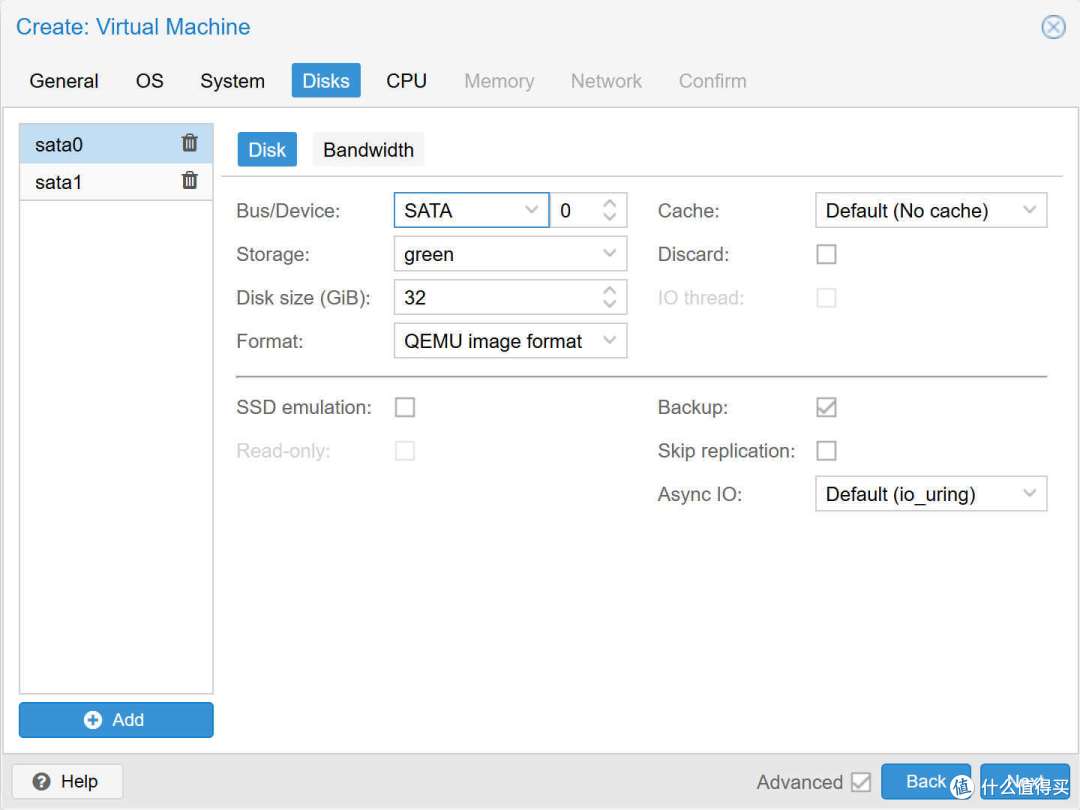The width and height of the screenshot is (1080, 810).
Task: Delete the sata1 disk with trash icon
Action: click(189, 181)
